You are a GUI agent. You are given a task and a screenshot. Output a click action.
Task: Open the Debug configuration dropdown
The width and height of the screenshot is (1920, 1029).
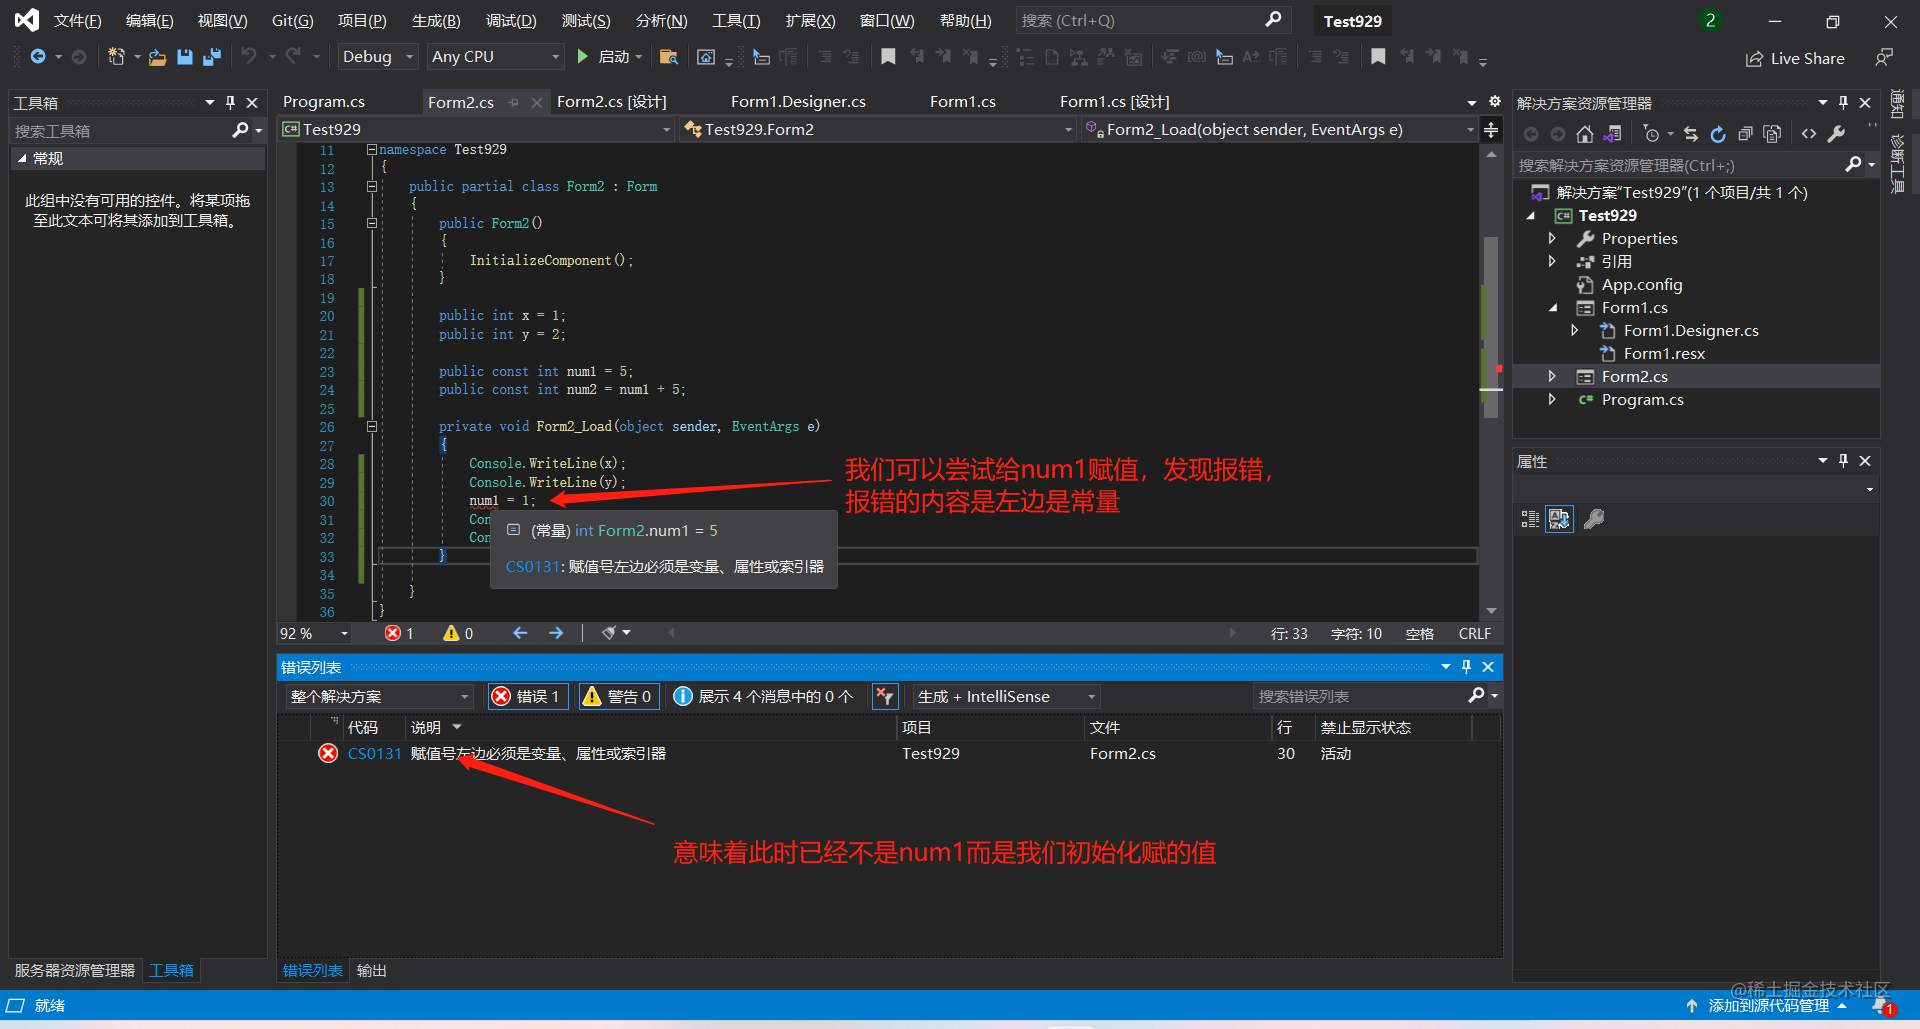[x=377, y=57]
